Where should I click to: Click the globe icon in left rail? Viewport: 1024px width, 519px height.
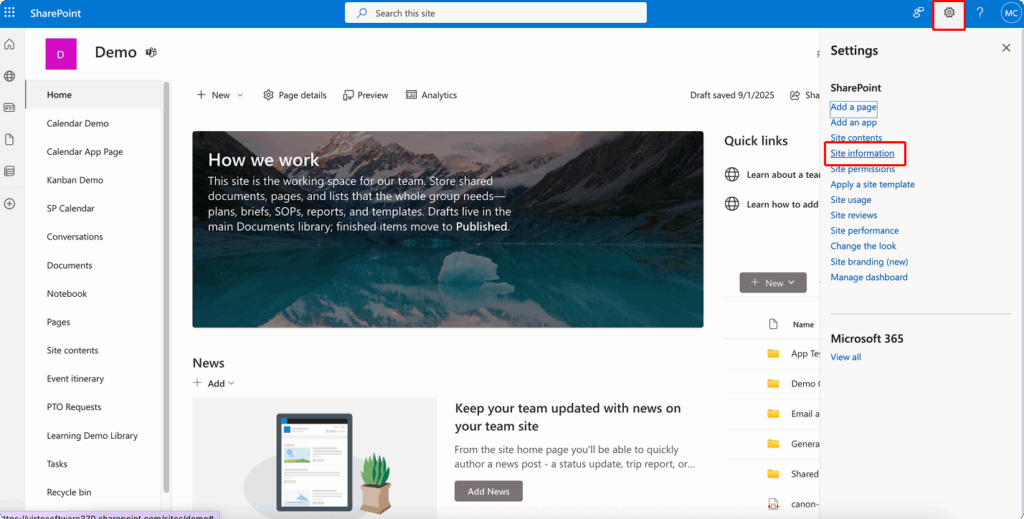point(10,76)
